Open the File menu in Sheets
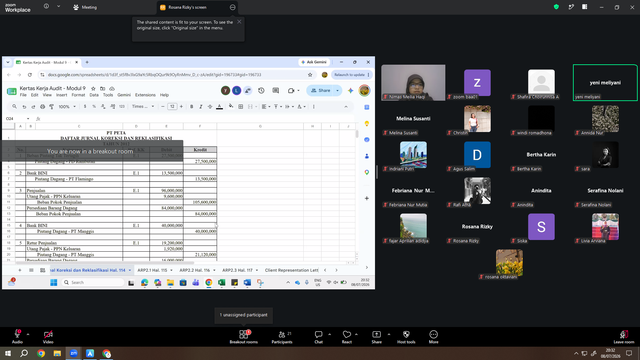 [x=23, y=95]
